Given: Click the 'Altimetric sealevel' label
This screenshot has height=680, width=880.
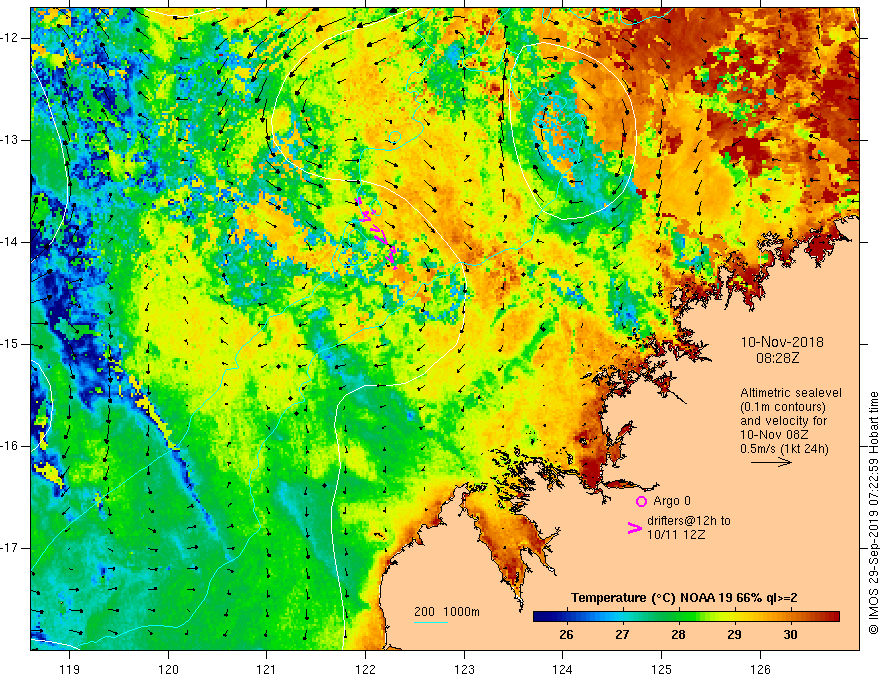Looking at the screenshot, I should [791, 393].
